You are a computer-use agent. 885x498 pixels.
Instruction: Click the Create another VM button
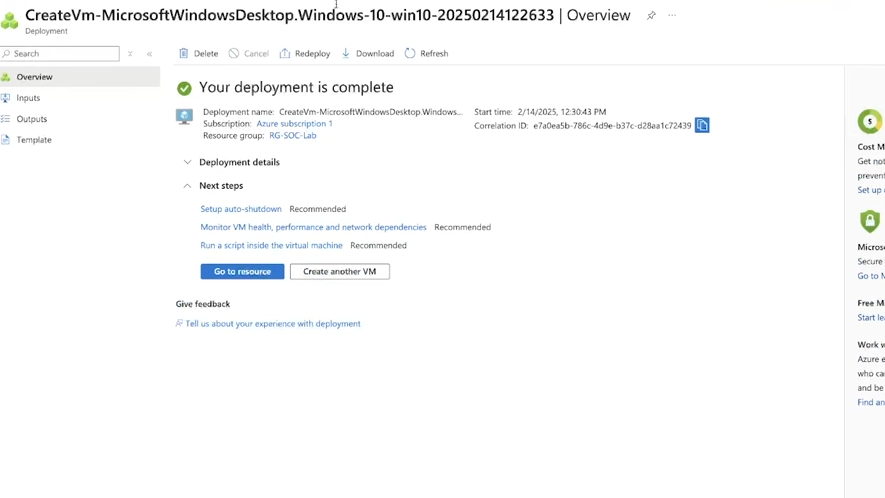[340, 272]
